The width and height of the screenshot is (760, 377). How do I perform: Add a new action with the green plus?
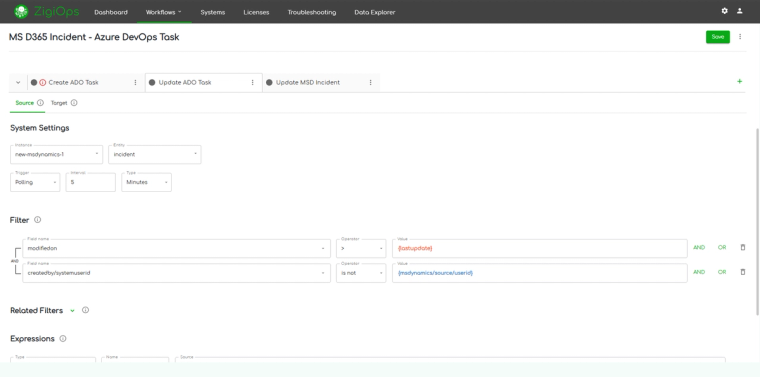[740, 81]
